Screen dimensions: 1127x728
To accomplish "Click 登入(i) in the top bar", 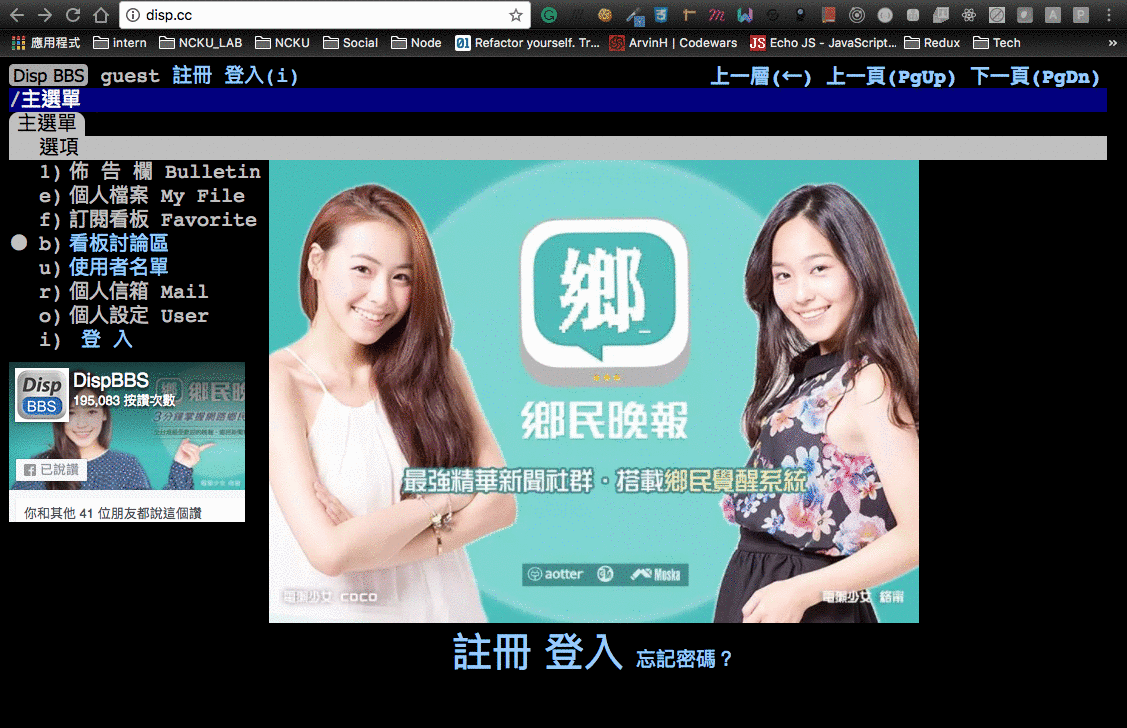I will [x=261, y=75].
